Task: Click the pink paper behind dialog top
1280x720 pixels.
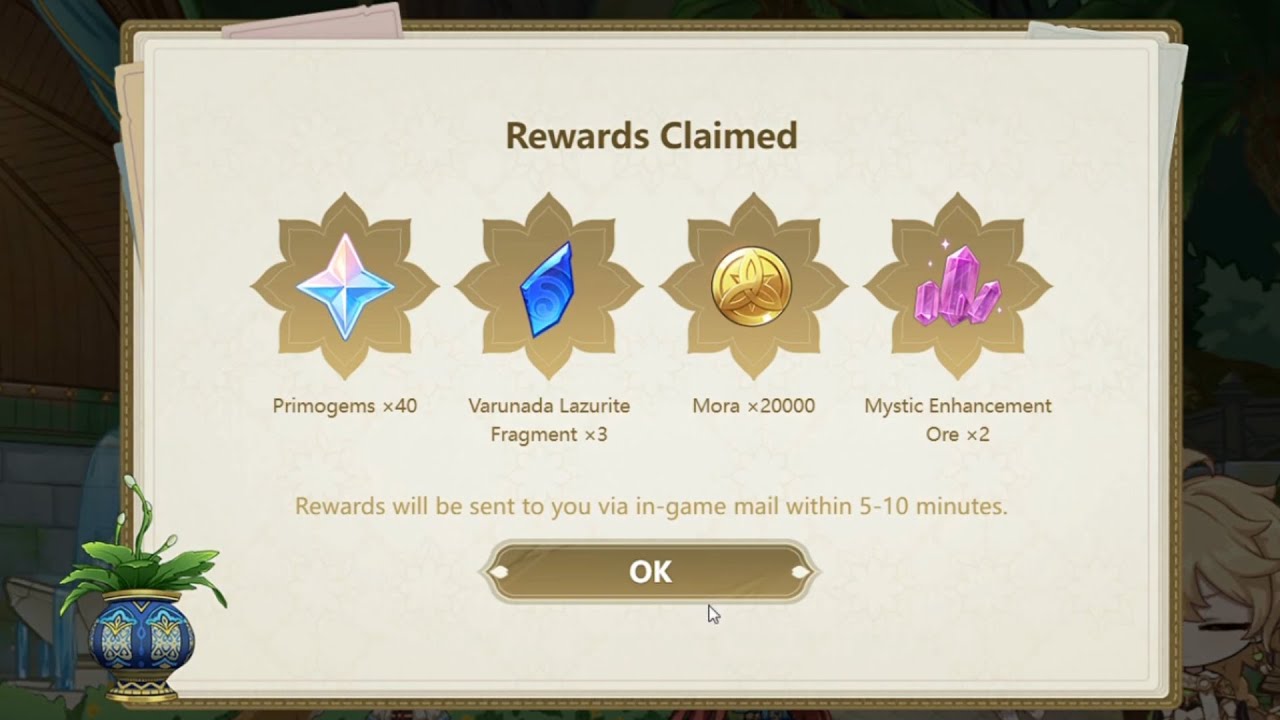Action: coord(312,19)
